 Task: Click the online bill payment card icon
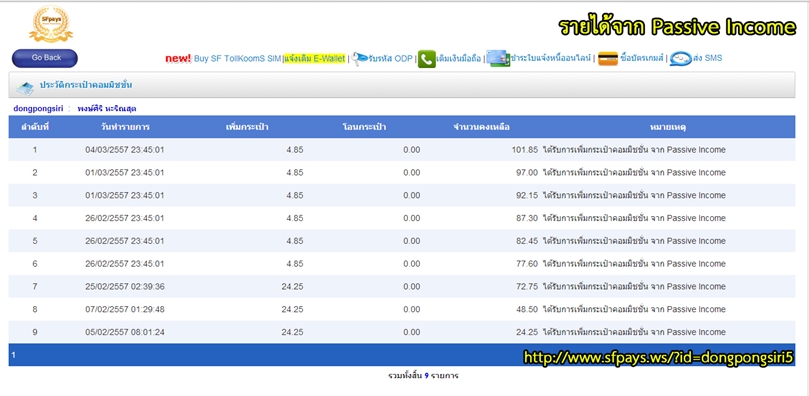[x=498, y=58]
